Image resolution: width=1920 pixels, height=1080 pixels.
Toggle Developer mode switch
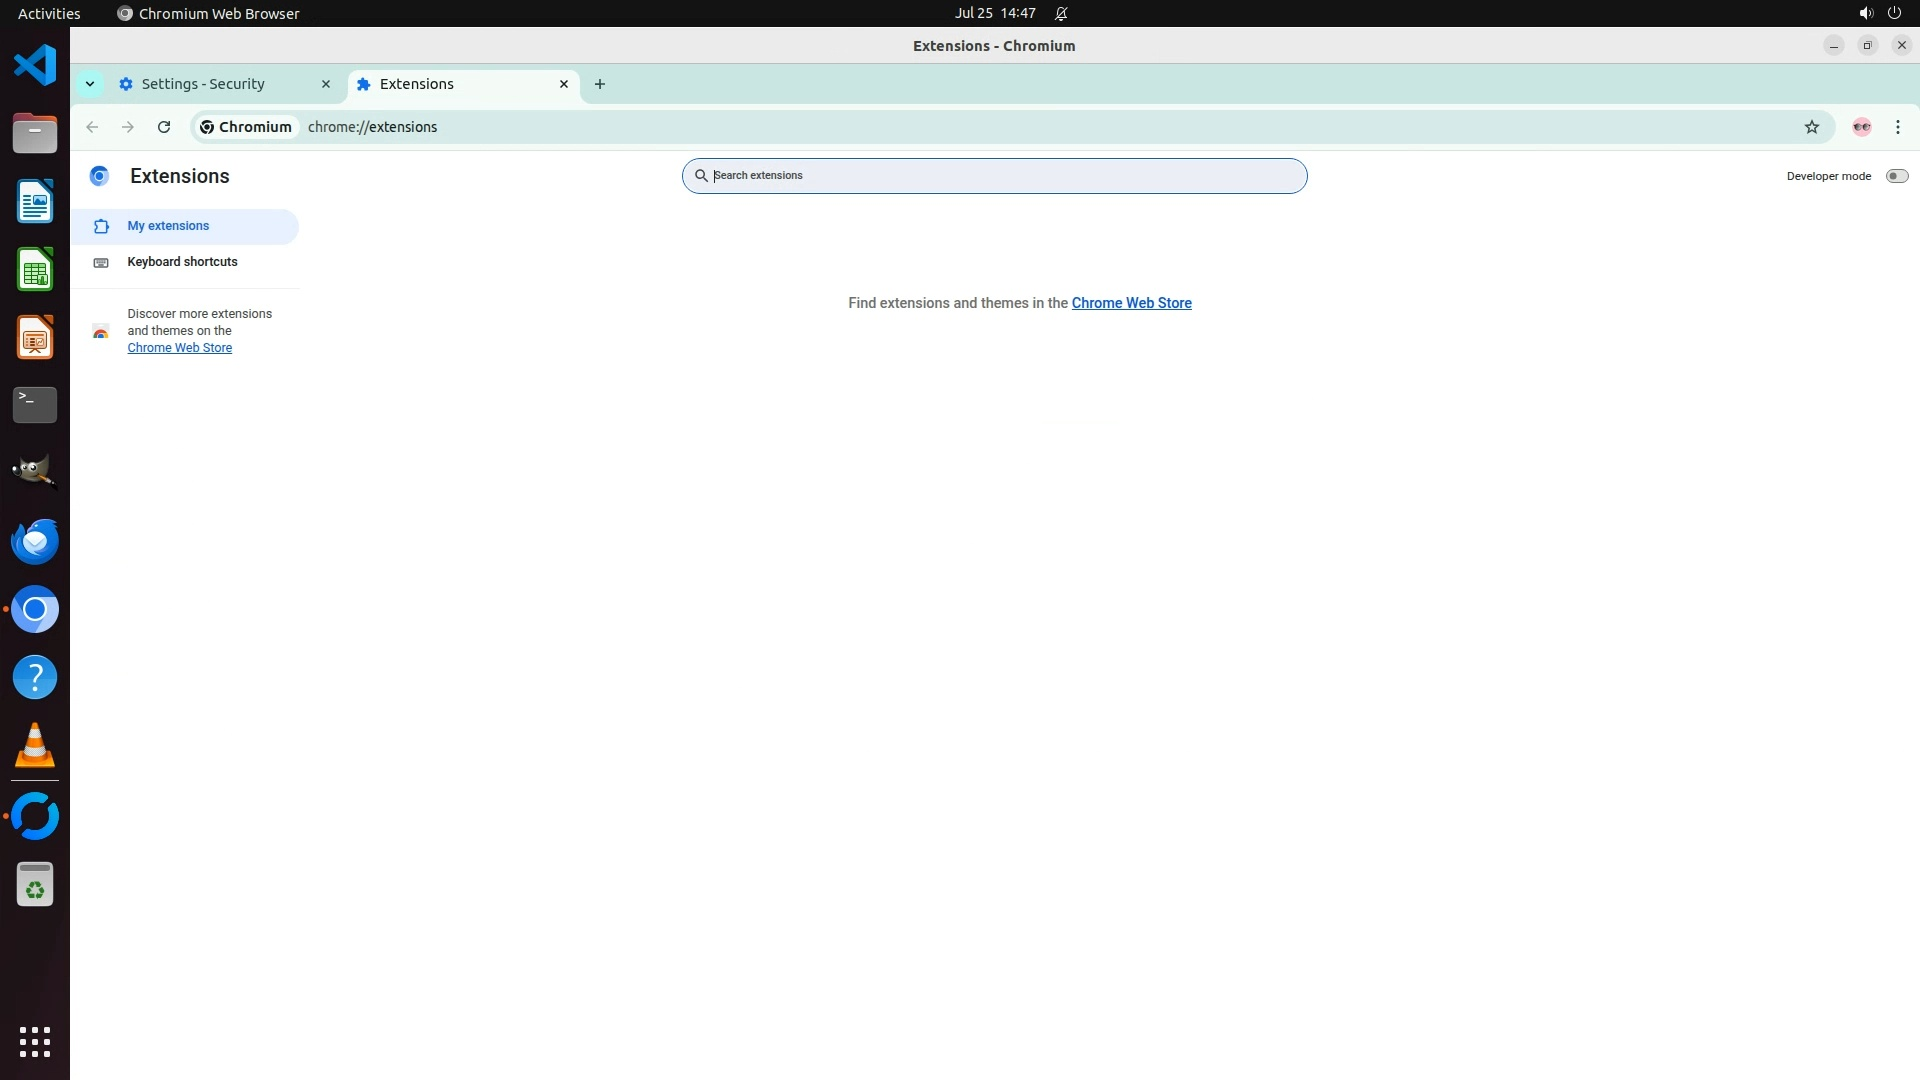[1896, 176]
